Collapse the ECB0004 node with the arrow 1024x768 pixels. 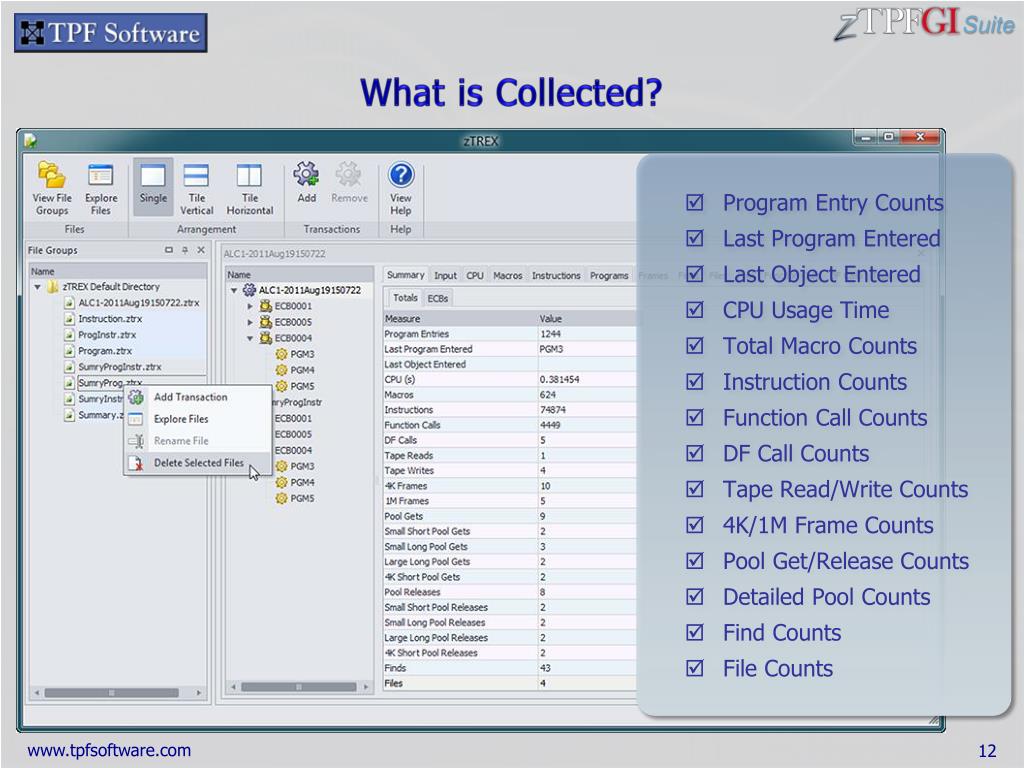click(x=250, y=338)
